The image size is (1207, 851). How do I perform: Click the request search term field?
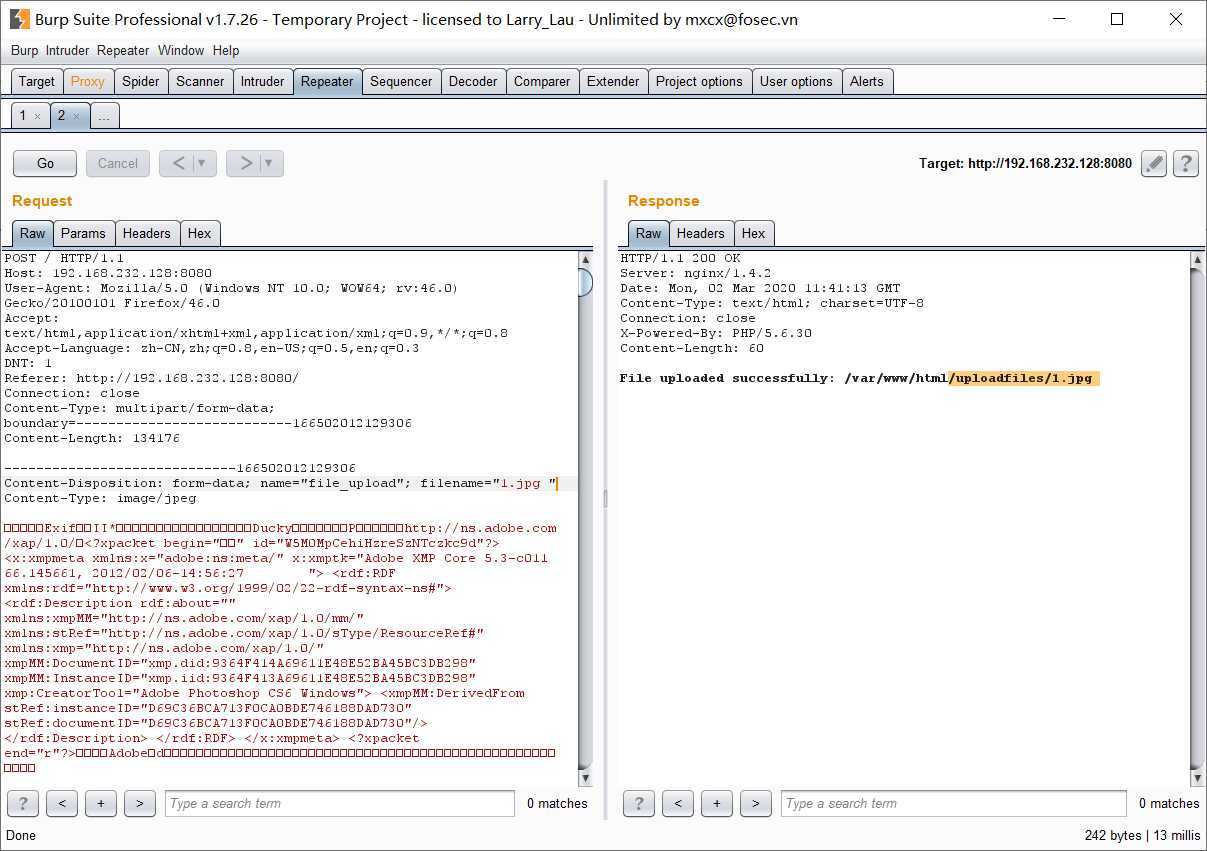click(x=339, y=803)
